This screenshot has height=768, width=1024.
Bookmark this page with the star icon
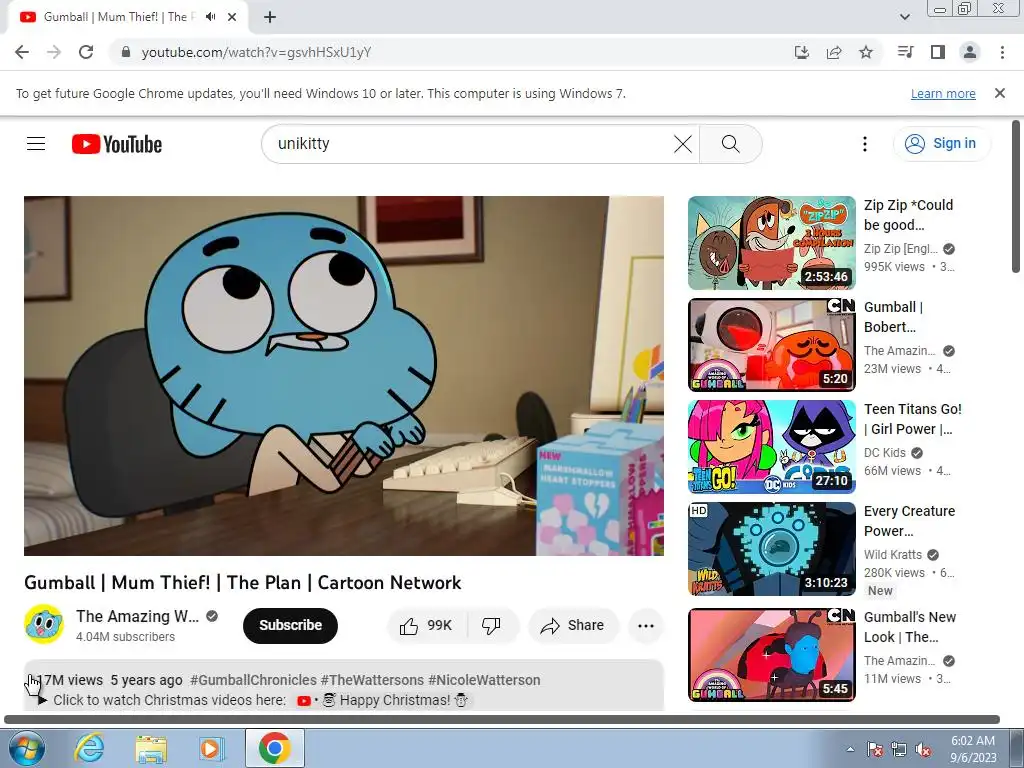(x=866, y=52)
